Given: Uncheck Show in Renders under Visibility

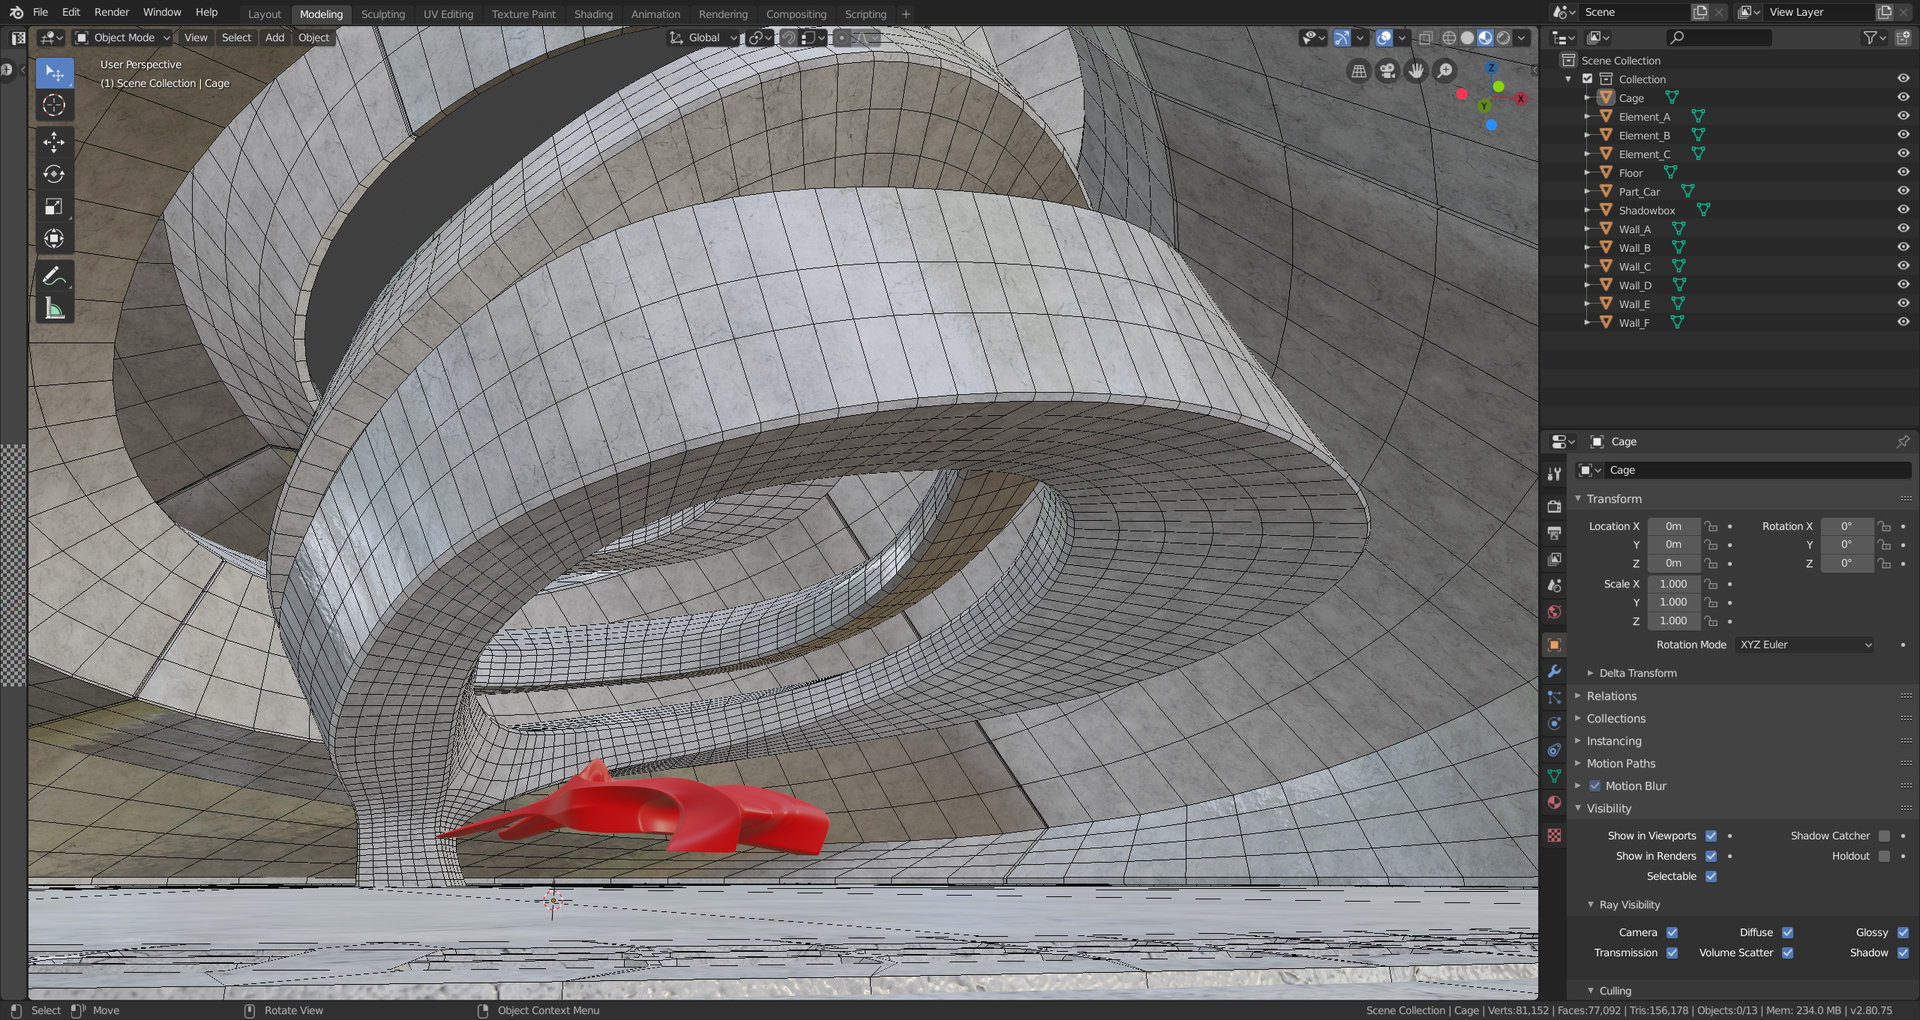Looking at the screenshot, I should pyautogui.click(x=1711, y=856).
